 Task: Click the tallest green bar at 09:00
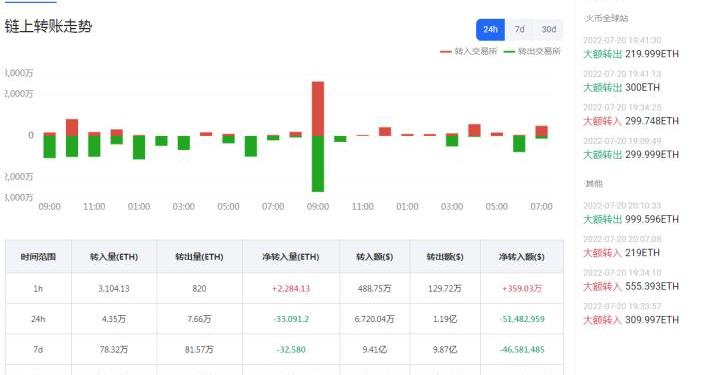tap(318, 164)
